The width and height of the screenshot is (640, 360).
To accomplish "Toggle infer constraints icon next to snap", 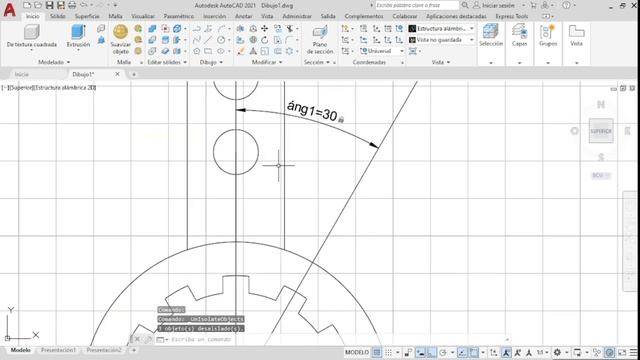I will tap(408, 352).
